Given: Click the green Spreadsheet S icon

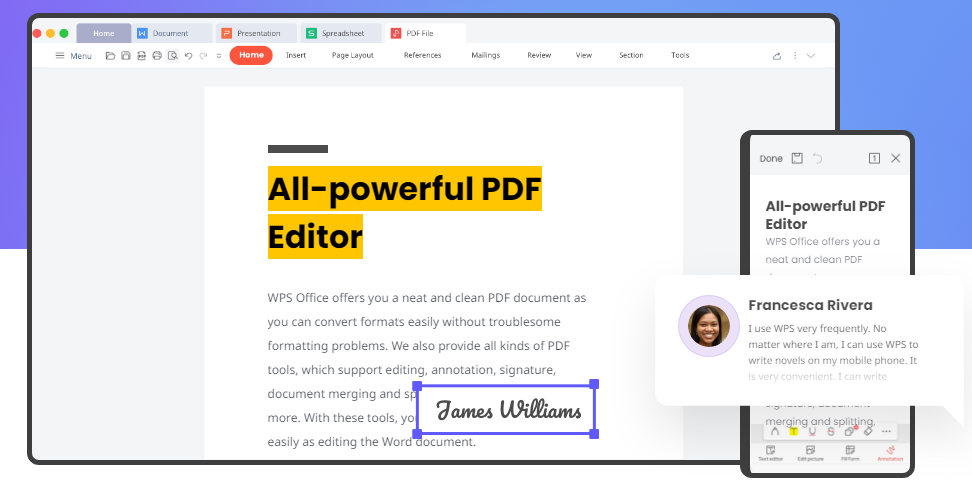Looking at the screenshot, I should coord(311,33).
